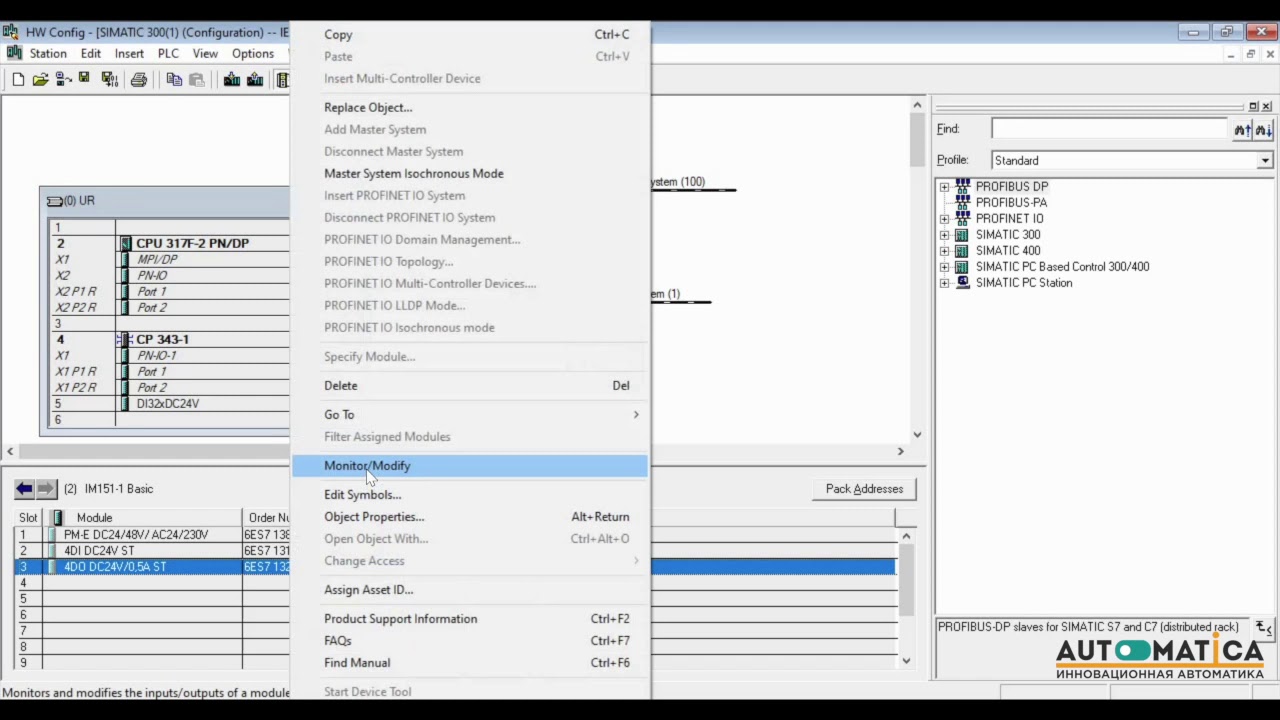Select Master System Isochronous Mode
The height and width of the screenshot is (720, 1280).
click(470, 174)
